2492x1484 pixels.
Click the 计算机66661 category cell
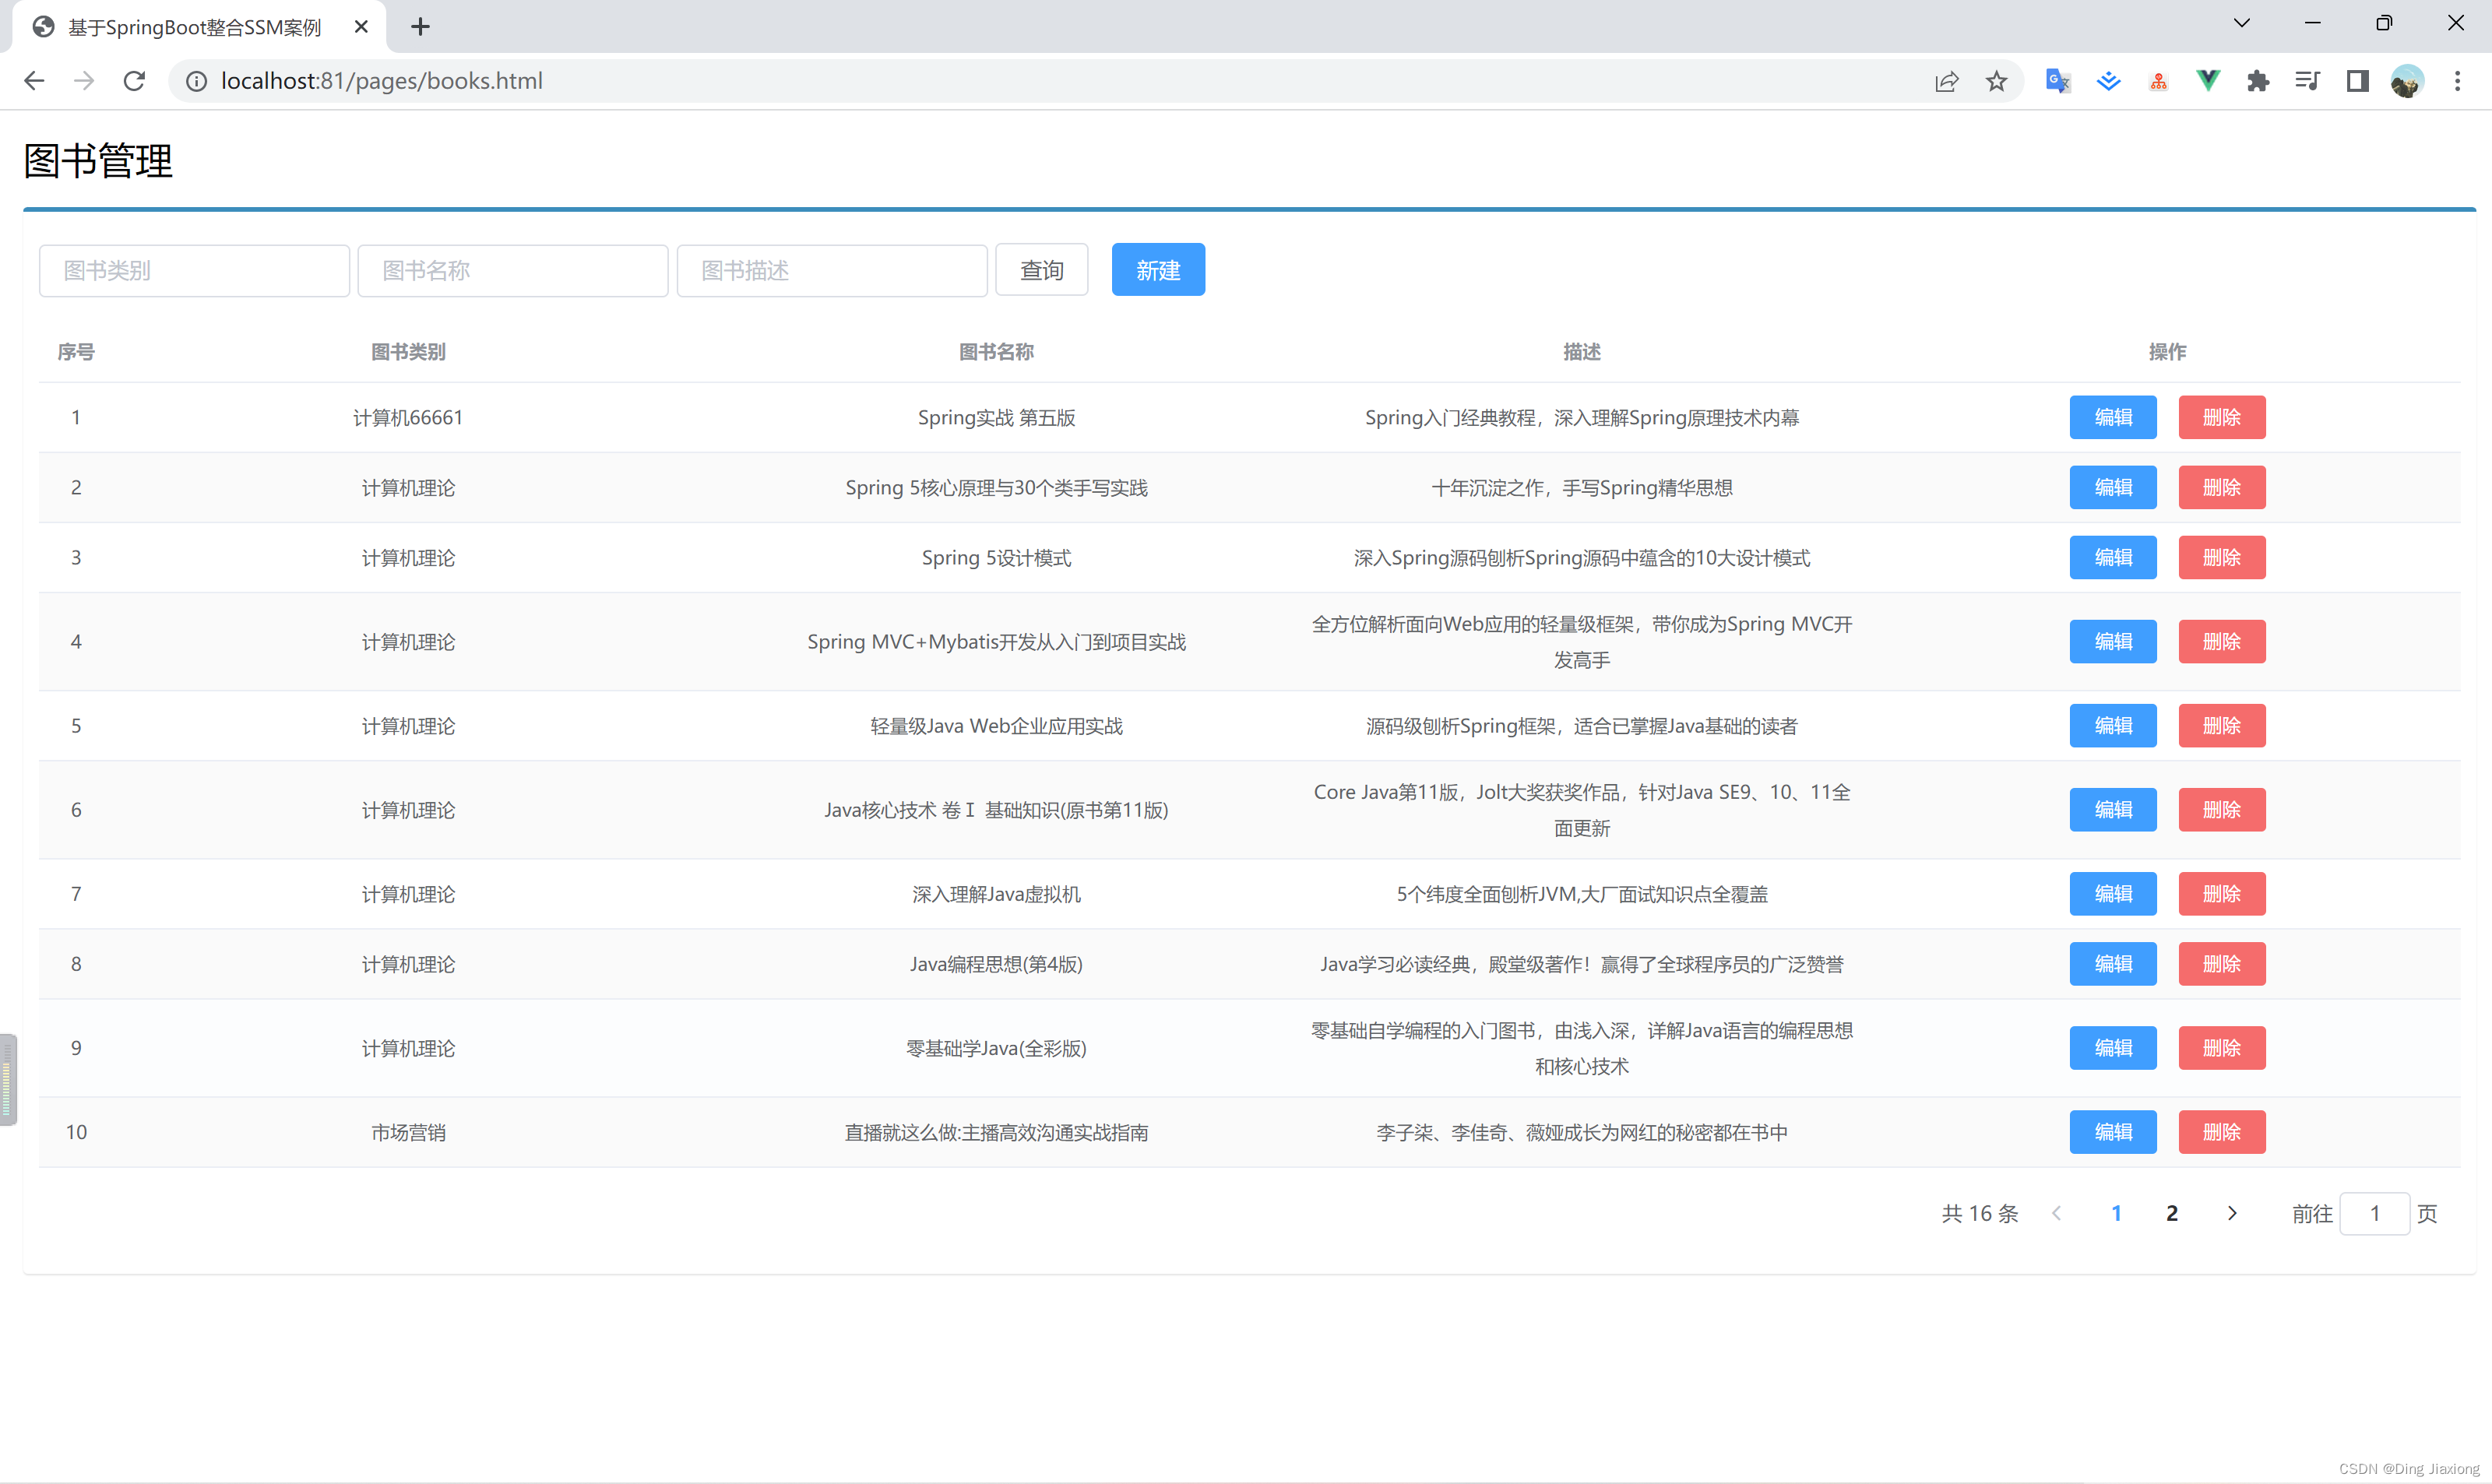click(x=408, y=417)
